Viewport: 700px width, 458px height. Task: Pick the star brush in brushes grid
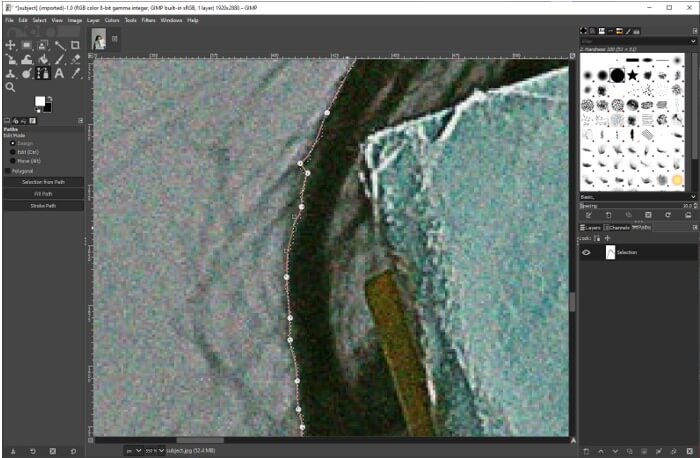(632, 75)
